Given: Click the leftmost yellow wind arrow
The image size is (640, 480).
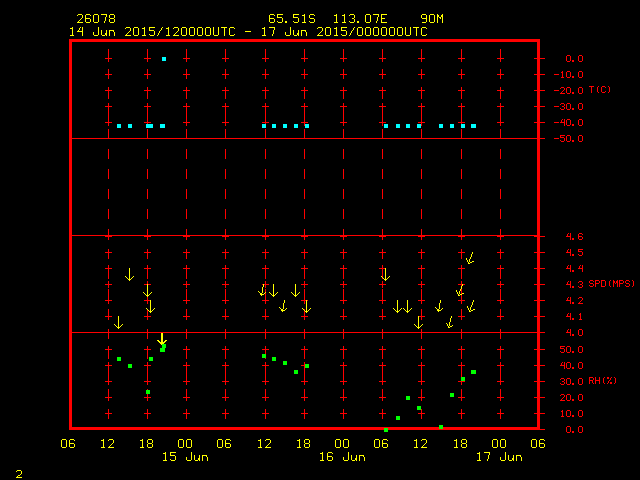Looking at the screenshot, I should (118, 322).
